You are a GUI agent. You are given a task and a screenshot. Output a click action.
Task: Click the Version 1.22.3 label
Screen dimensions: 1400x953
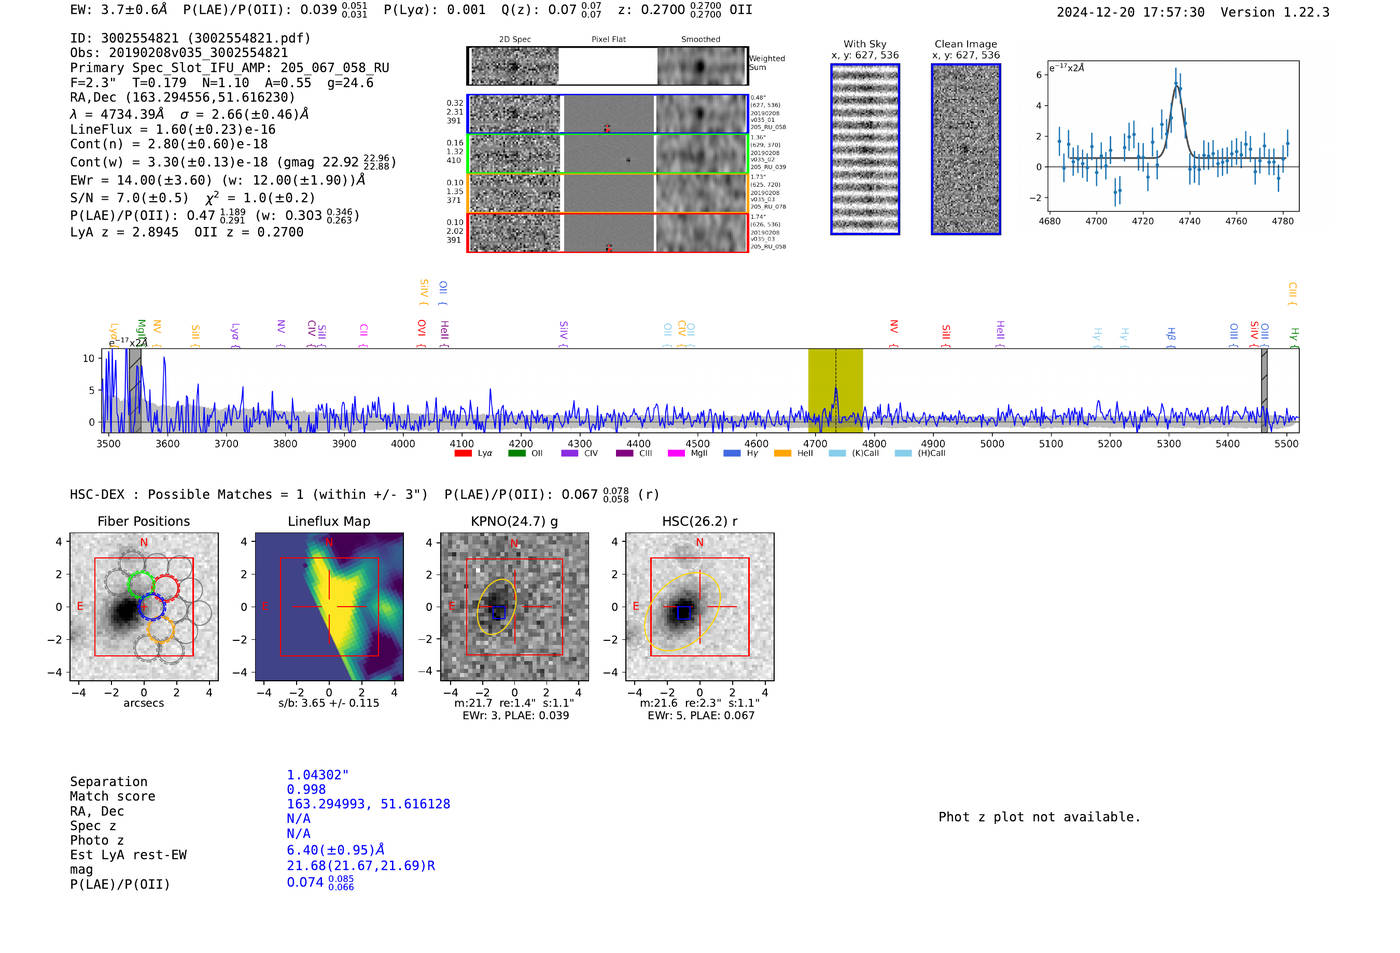tap(1275, 12)
